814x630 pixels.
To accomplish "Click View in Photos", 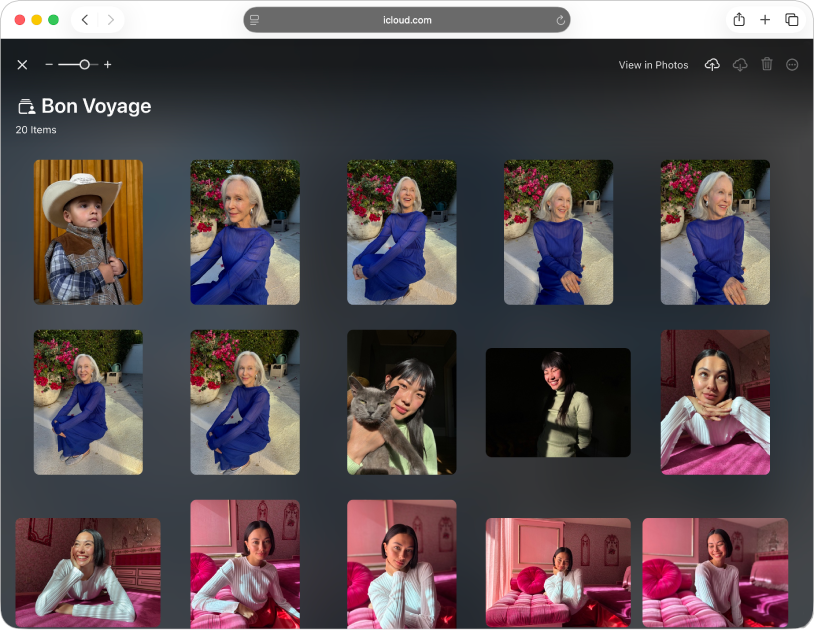I will [x=653, y=65].
